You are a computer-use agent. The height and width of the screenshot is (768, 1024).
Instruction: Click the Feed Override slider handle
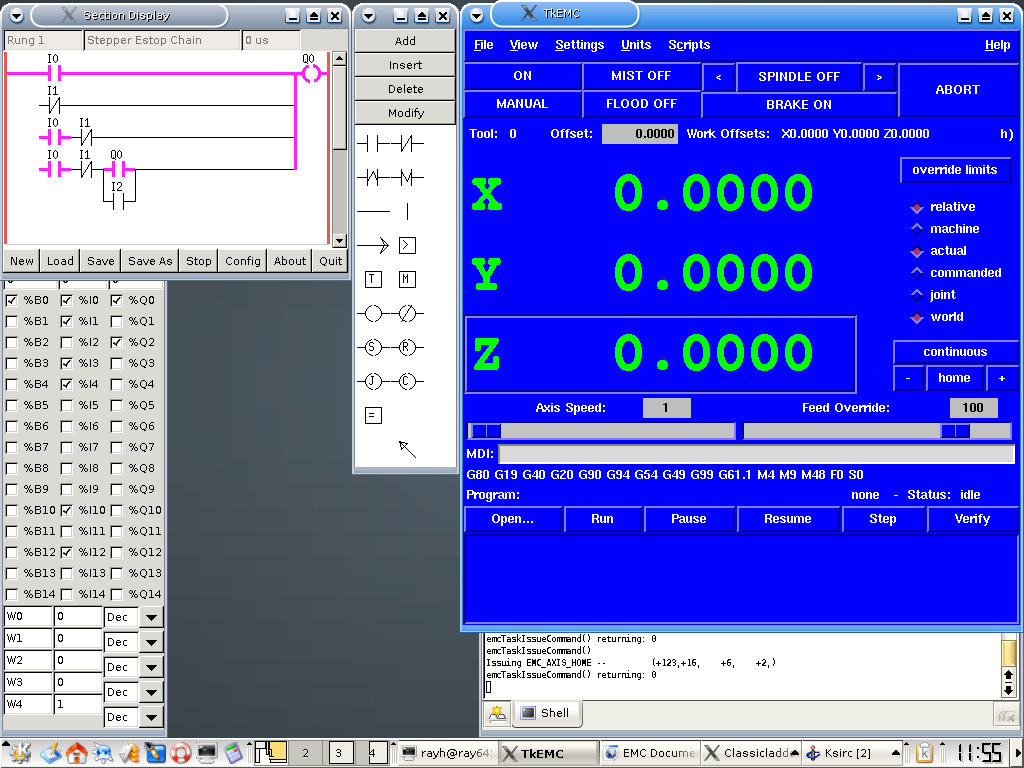click(955, 431)
